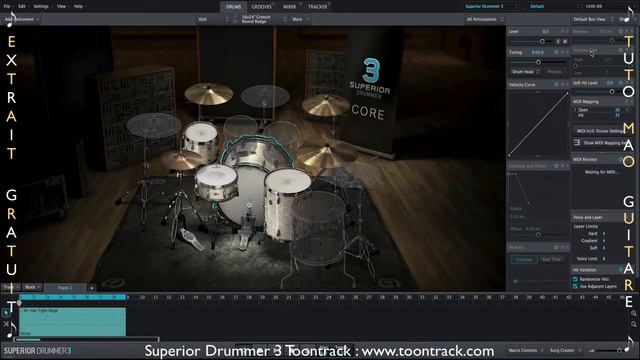Adjust the Offset slider knob
The height and width of the screenshot is (360, 640).
(x=538, y=235)
